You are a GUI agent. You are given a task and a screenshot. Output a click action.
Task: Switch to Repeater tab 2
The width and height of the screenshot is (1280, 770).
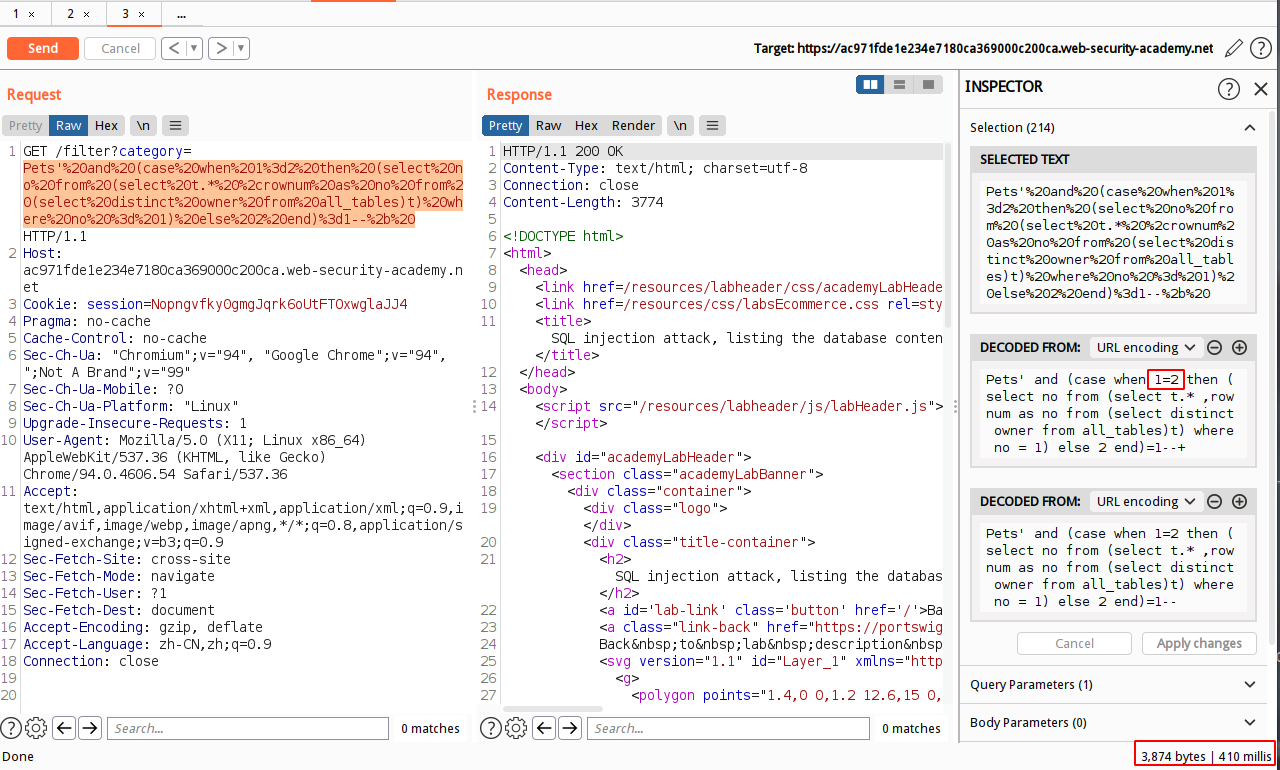click(x=71, y=14)
